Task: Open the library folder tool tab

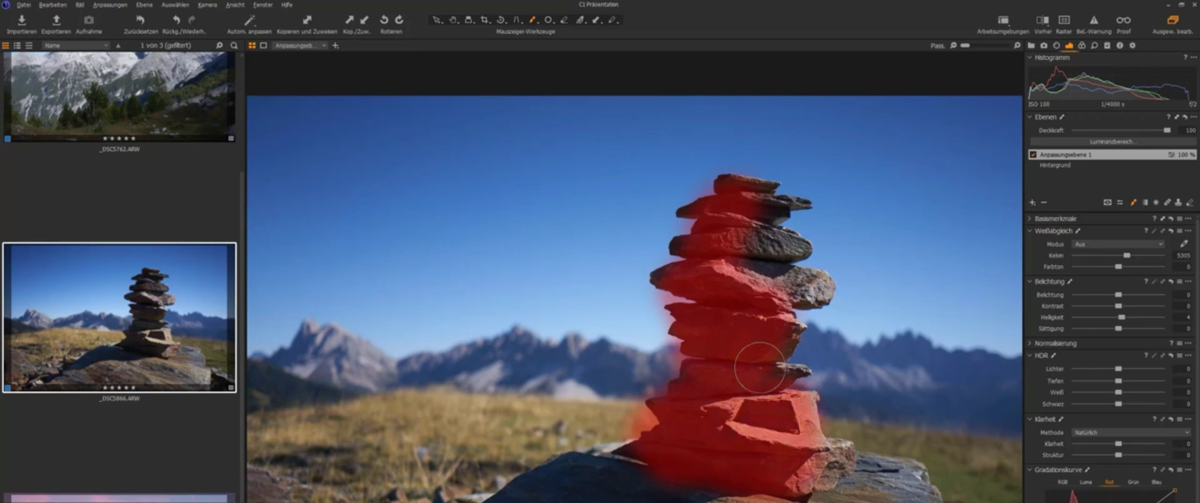Action: [1031, 45]
